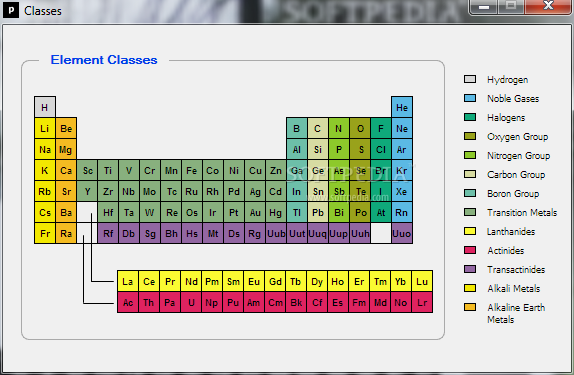
Task: Select the Kr element cell
Action: tap(402, 170)
